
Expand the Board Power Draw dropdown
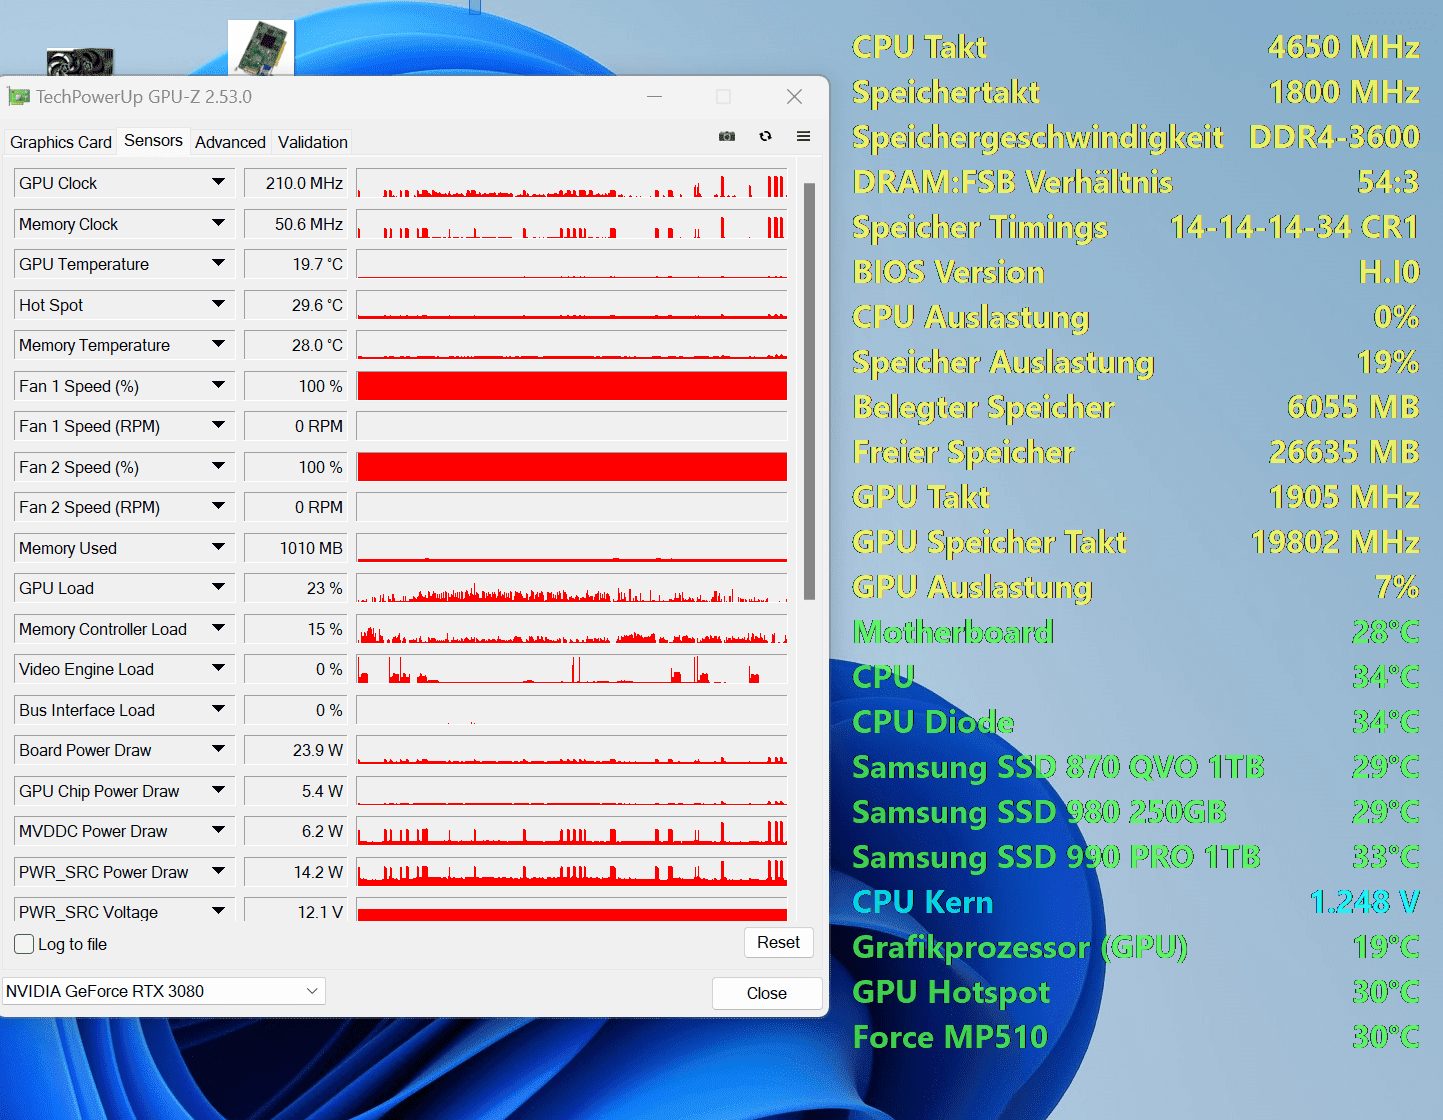pyautogui.click(x=218, y=749)
